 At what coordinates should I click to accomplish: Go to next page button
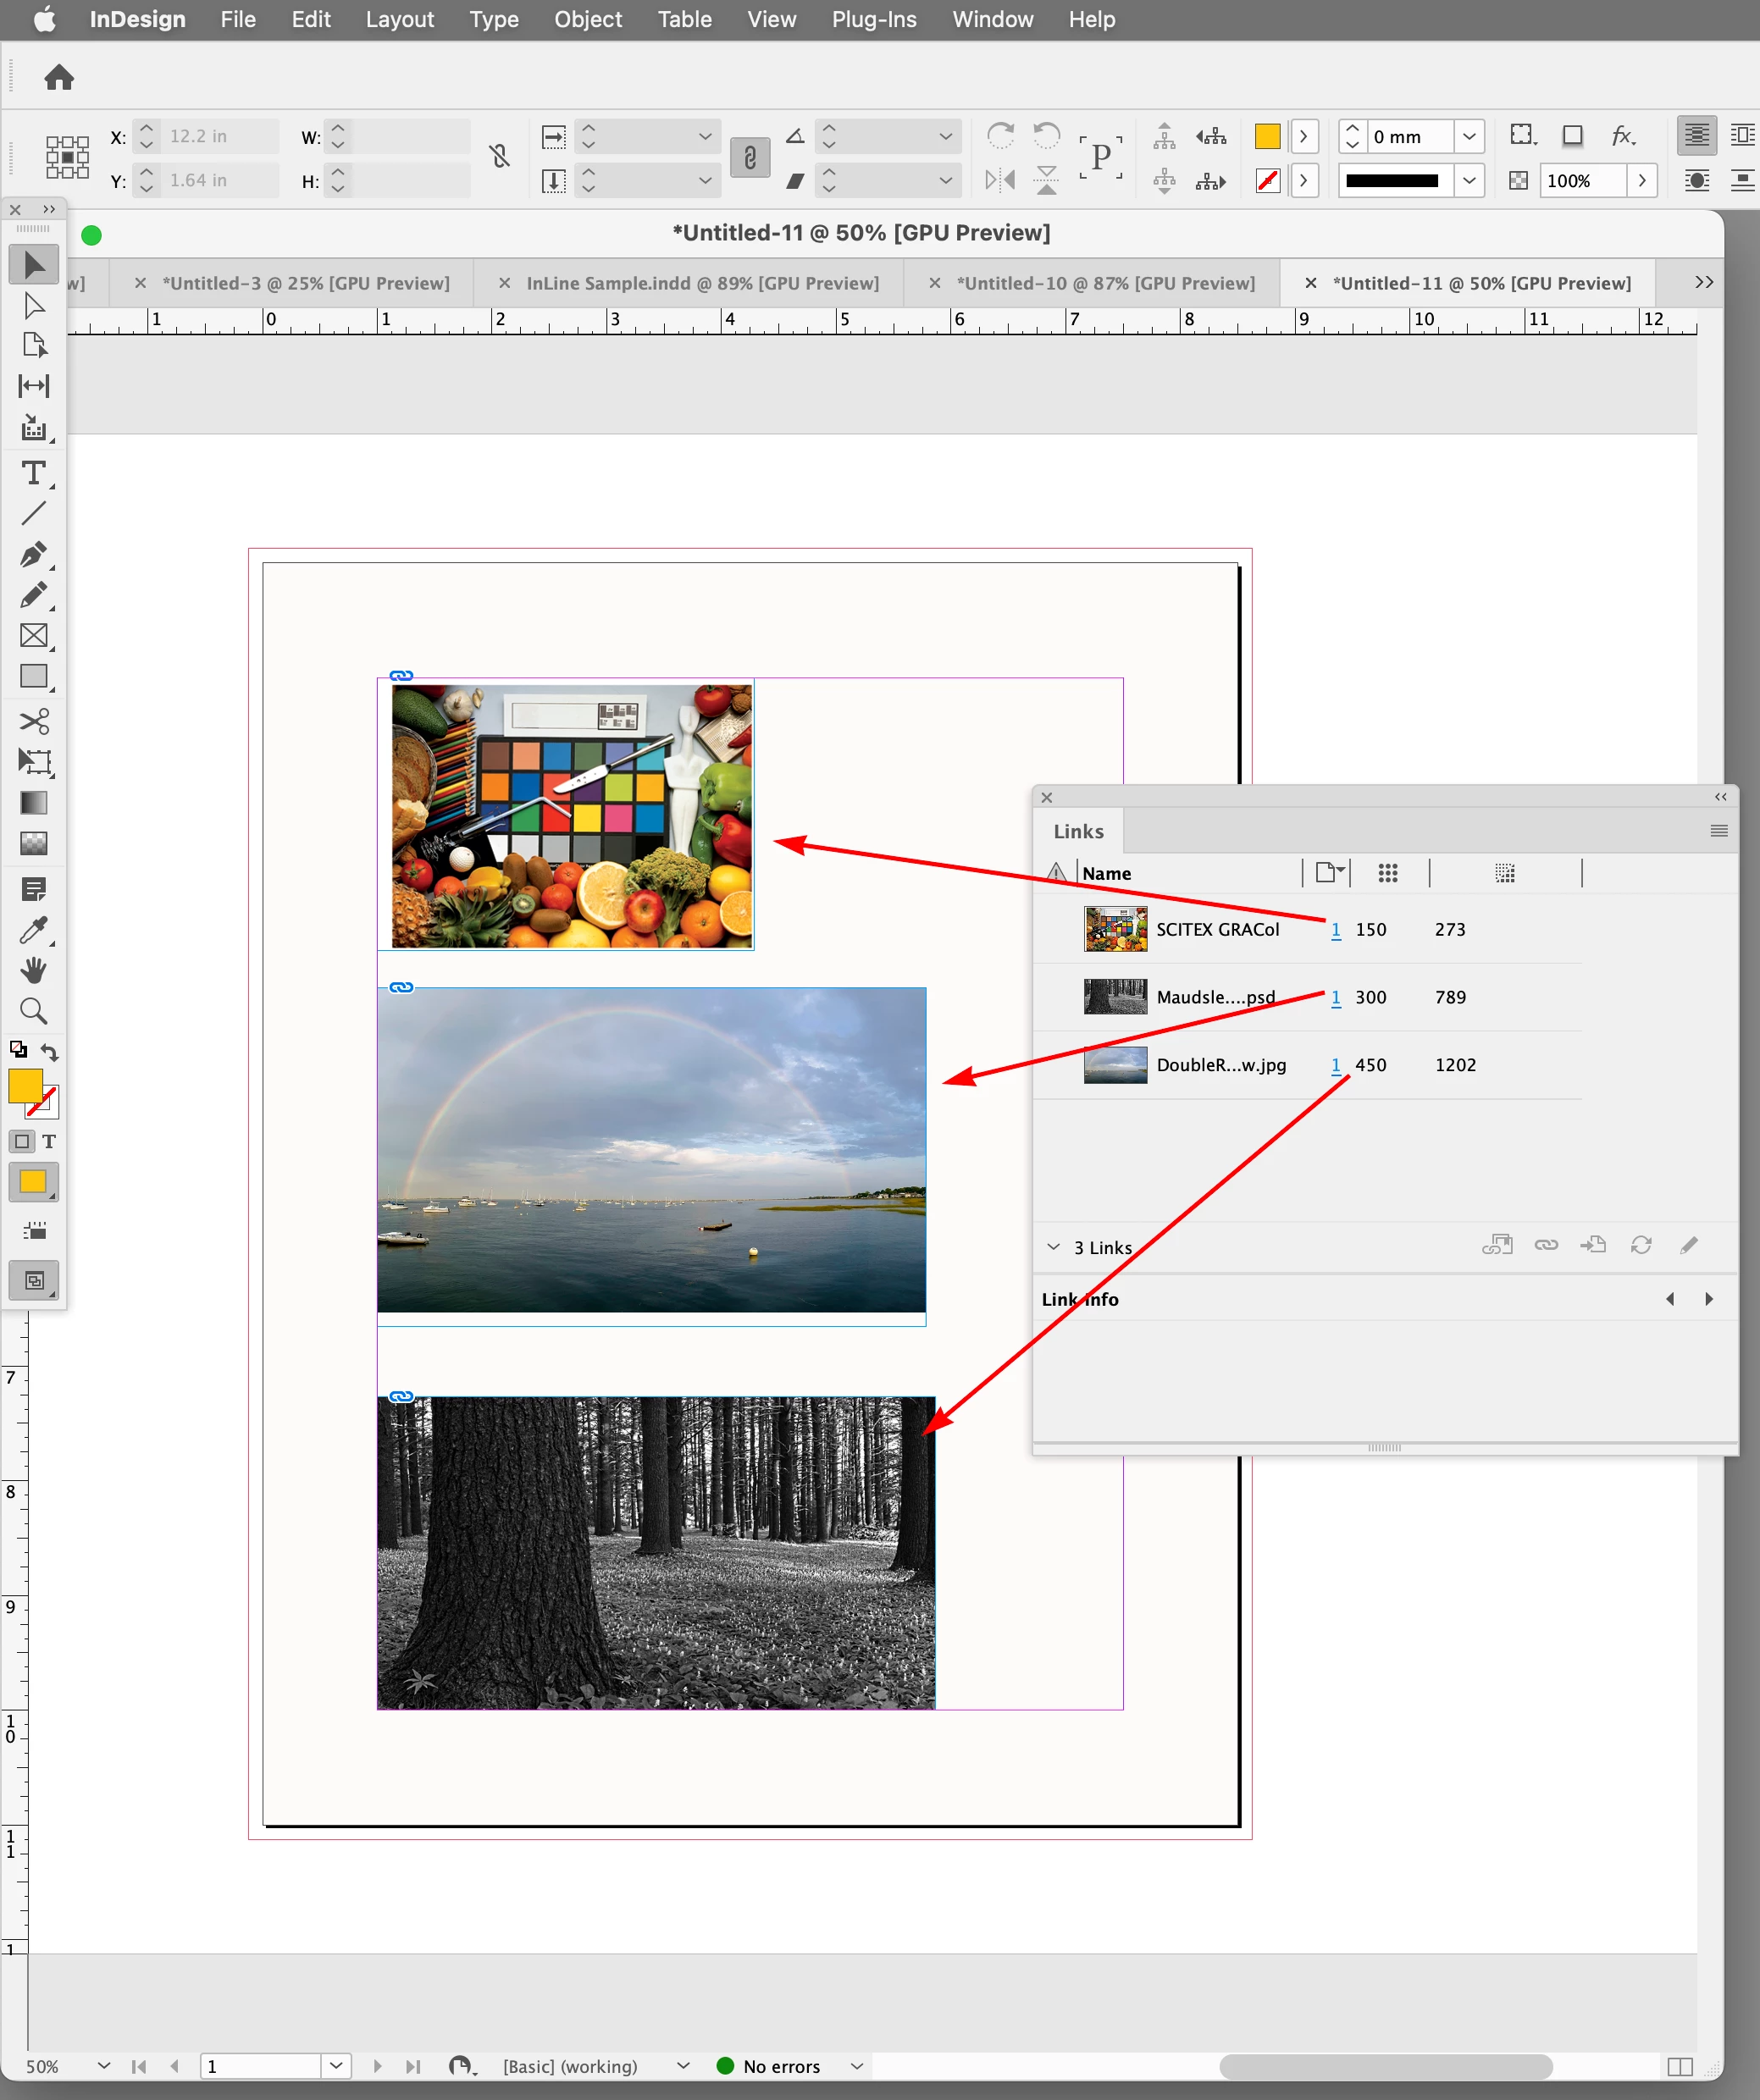coord(377,2066)
